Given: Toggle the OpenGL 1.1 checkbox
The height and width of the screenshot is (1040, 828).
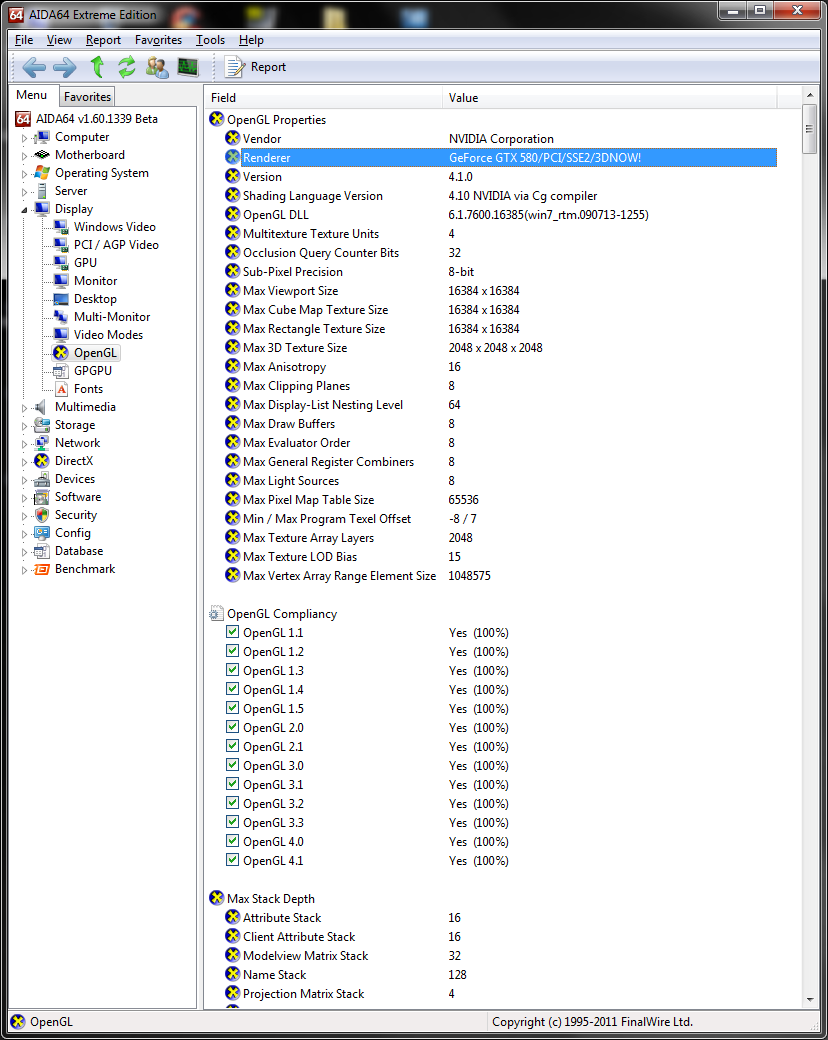Looking at the screenshot, I should pyautogui.click(x=232, y=631).
